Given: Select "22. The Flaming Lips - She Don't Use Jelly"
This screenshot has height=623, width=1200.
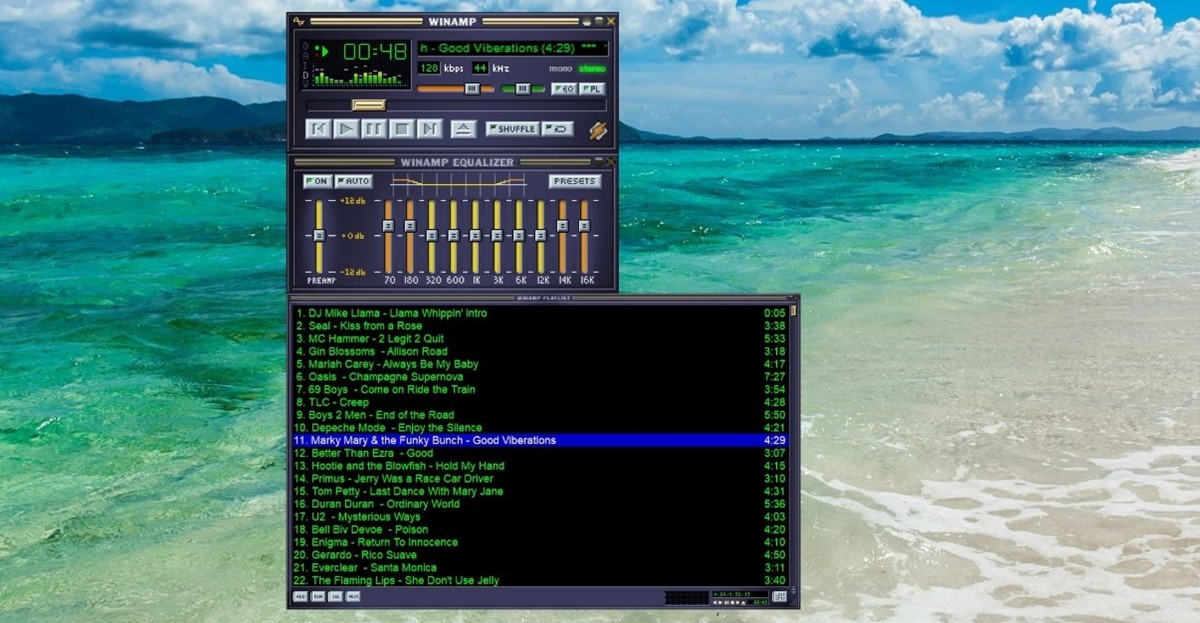Looking at the screenshot, I should coord(540,580).
